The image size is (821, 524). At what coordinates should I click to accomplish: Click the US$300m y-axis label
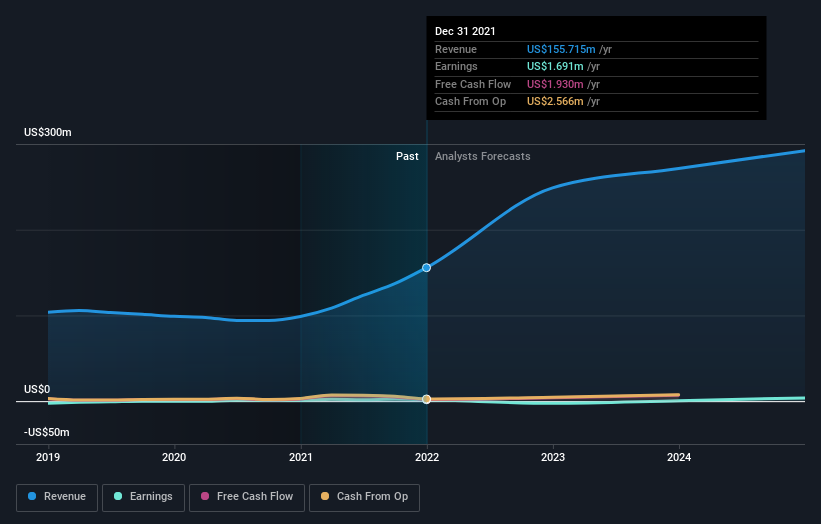point(48,132)
